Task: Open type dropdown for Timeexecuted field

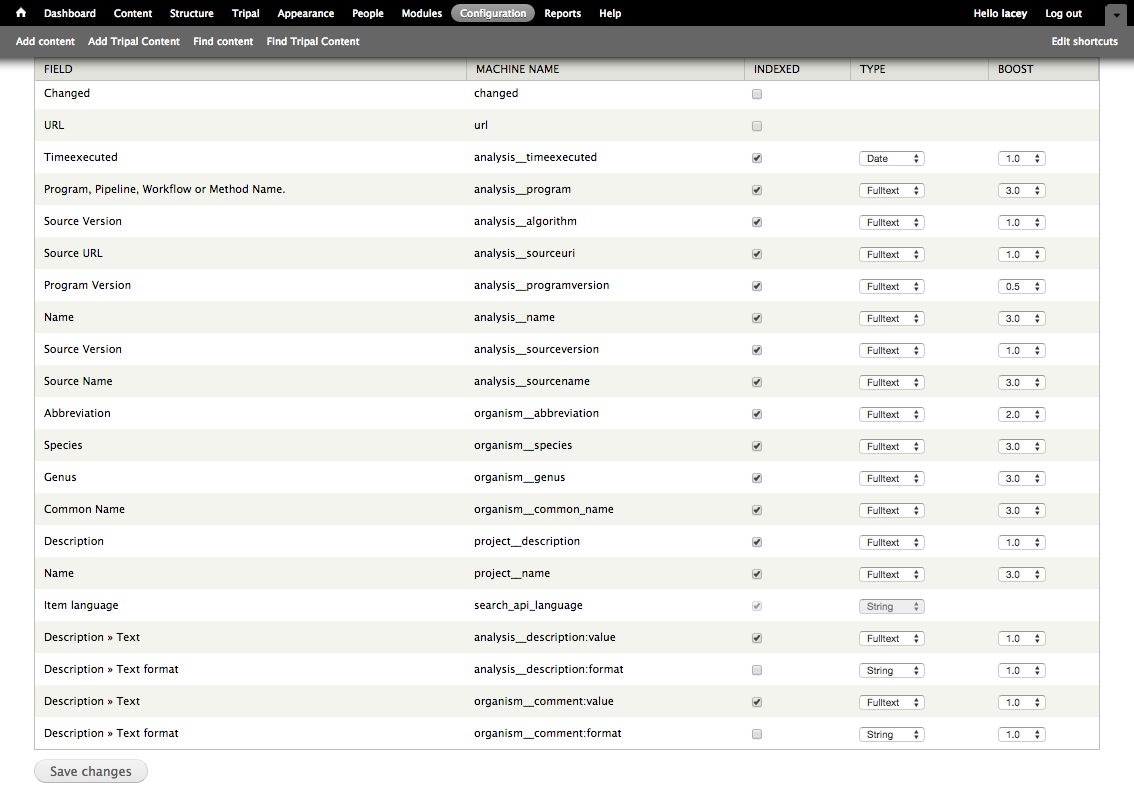Action: (x=891, y=158)
